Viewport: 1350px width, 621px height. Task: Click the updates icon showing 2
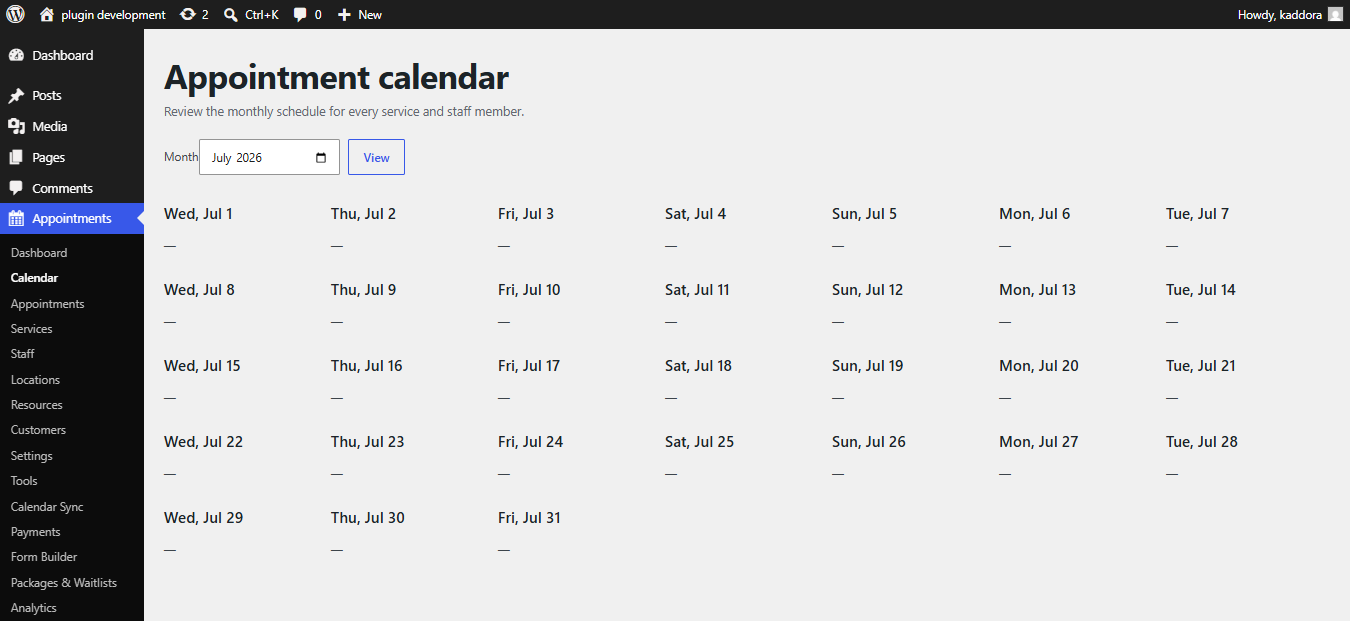pos(188,15)
